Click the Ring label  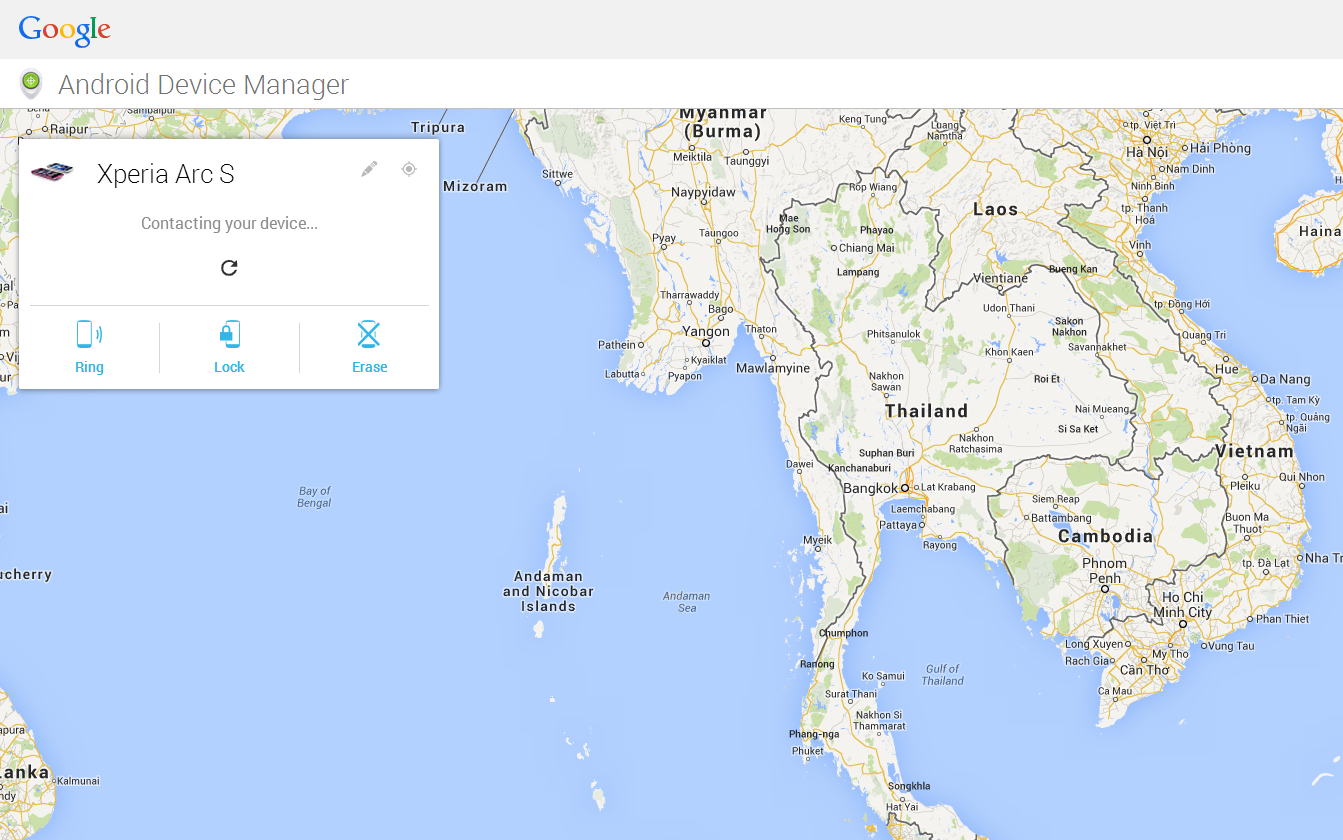(89, 367)
